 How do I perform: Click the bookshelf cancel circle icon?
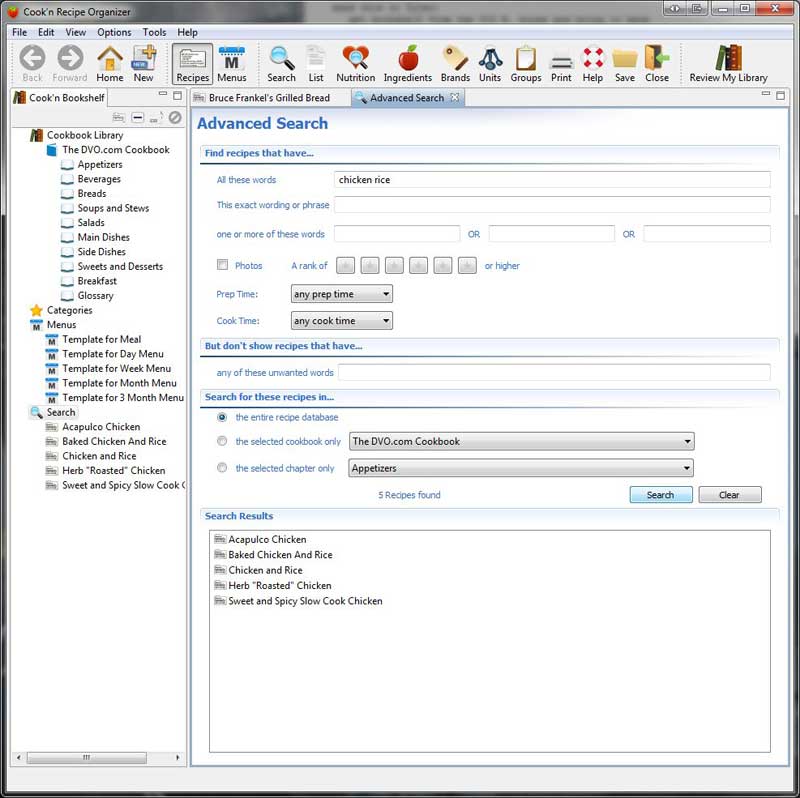(x=175, y=117)
